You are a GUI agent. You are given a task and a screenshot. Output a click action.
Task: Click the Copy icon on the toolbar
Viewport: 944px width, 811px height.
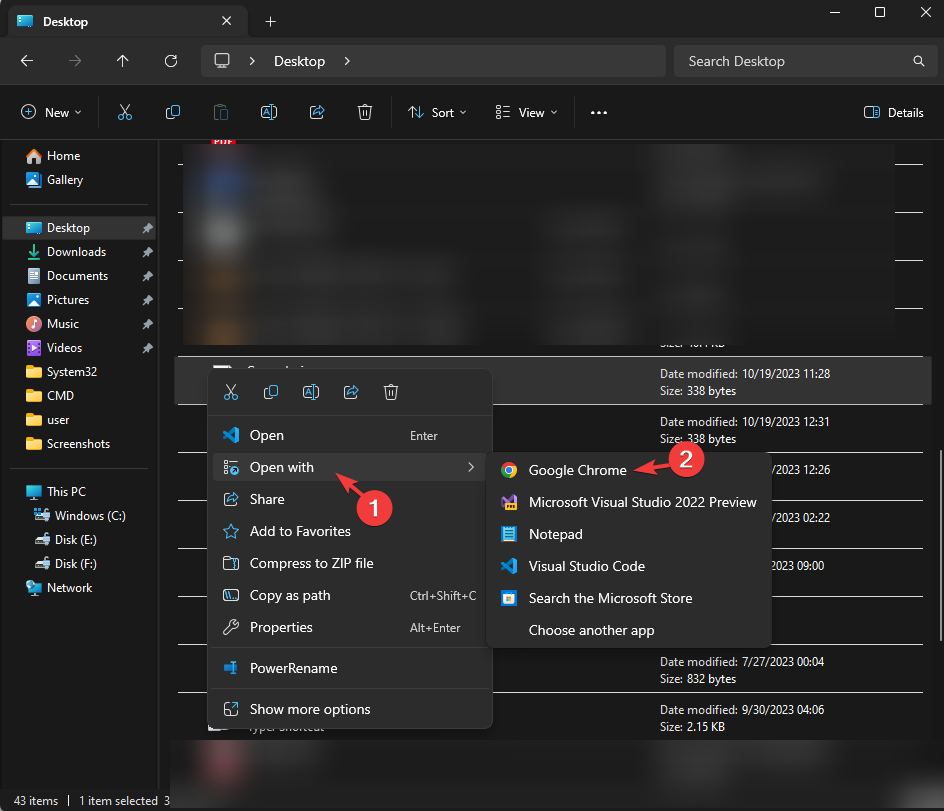click(x=172, y=112)
